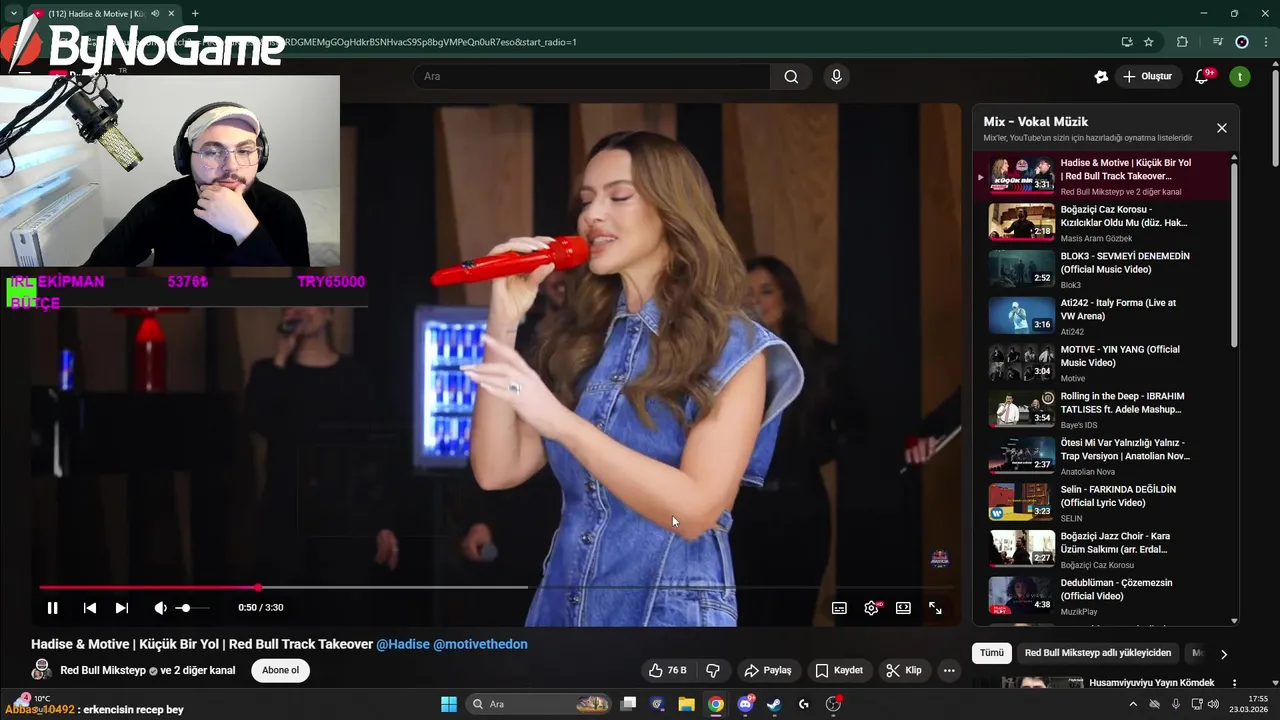Play Selin - FARKINDA DEĞİLDİN lyric video
The width and height of the screenshot is (1280, 720).
(1102, 503)
